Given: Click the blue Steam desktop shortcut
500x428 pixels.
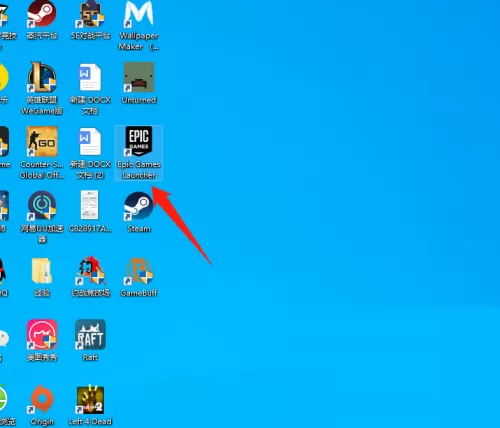Looking at the screenshot, I should point(139,206).
